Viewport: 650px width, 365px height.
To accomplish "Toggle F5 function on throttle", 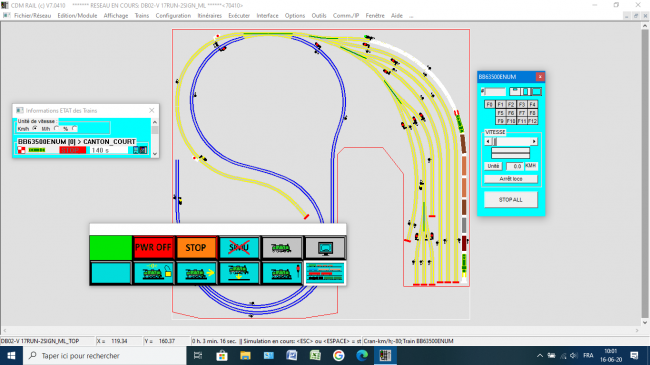I will pyautogui.click(x=500, y=112).
